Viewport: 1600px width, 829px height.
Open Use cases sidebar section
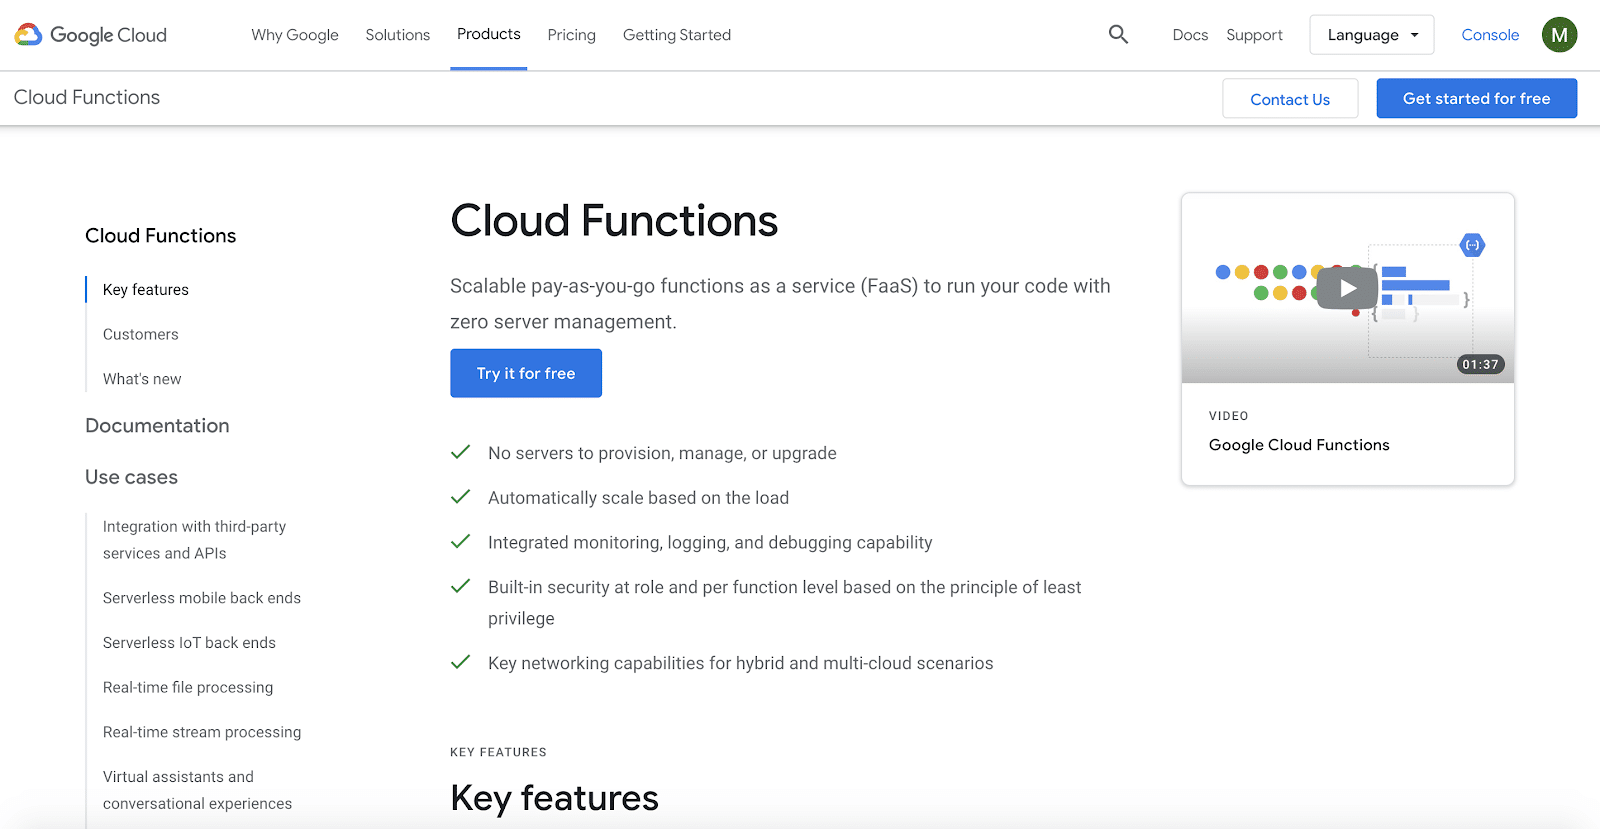(x=131, y=477)
